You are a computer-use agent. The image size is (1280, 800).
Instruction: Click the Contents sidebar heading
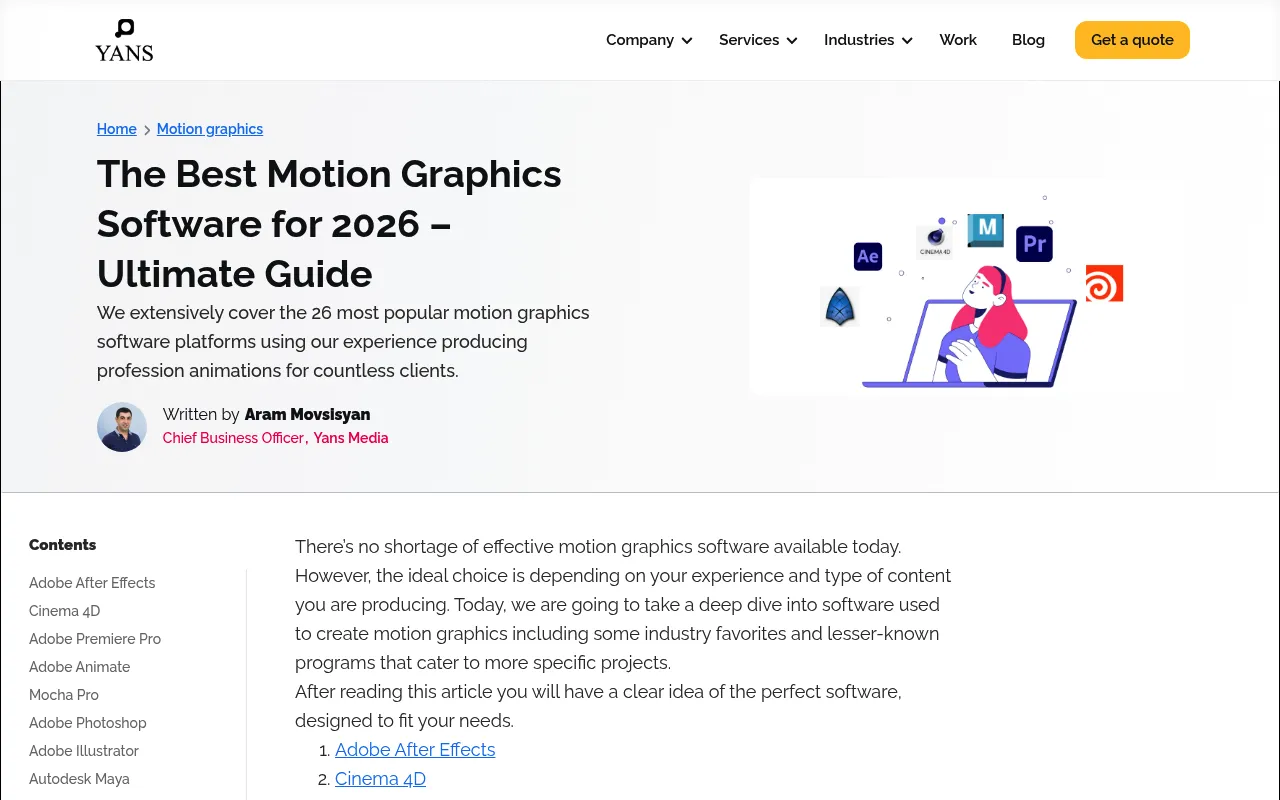[x=63, y=545]
